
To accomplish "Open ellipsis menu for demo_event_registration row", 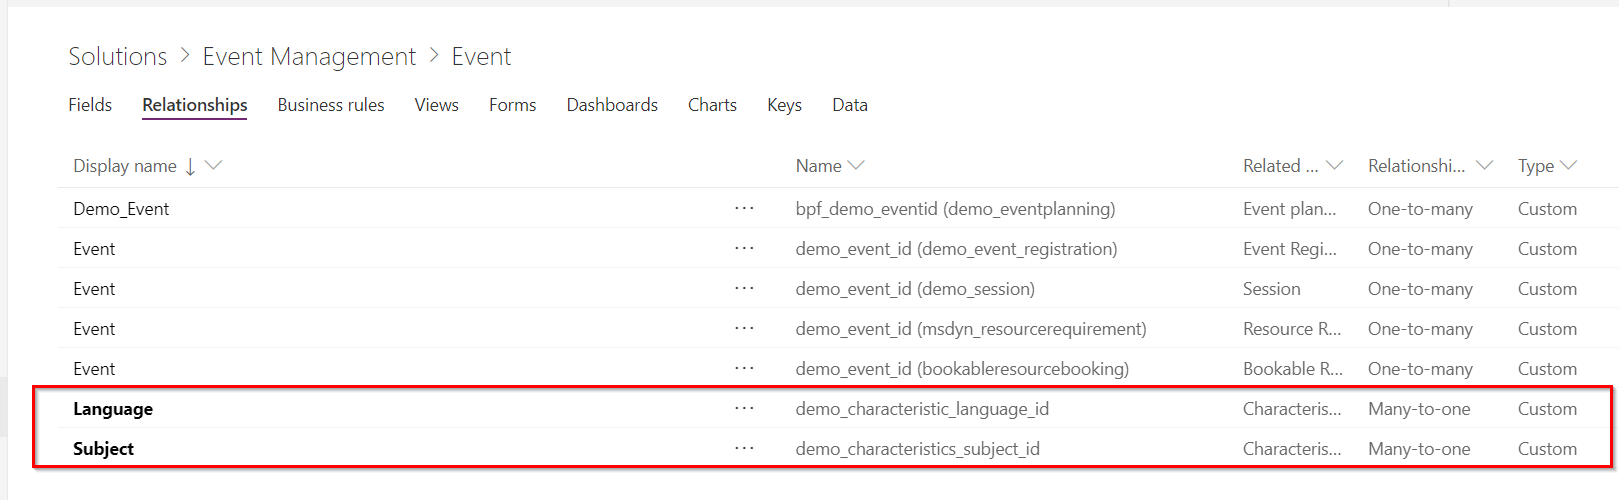I will 744,248.
